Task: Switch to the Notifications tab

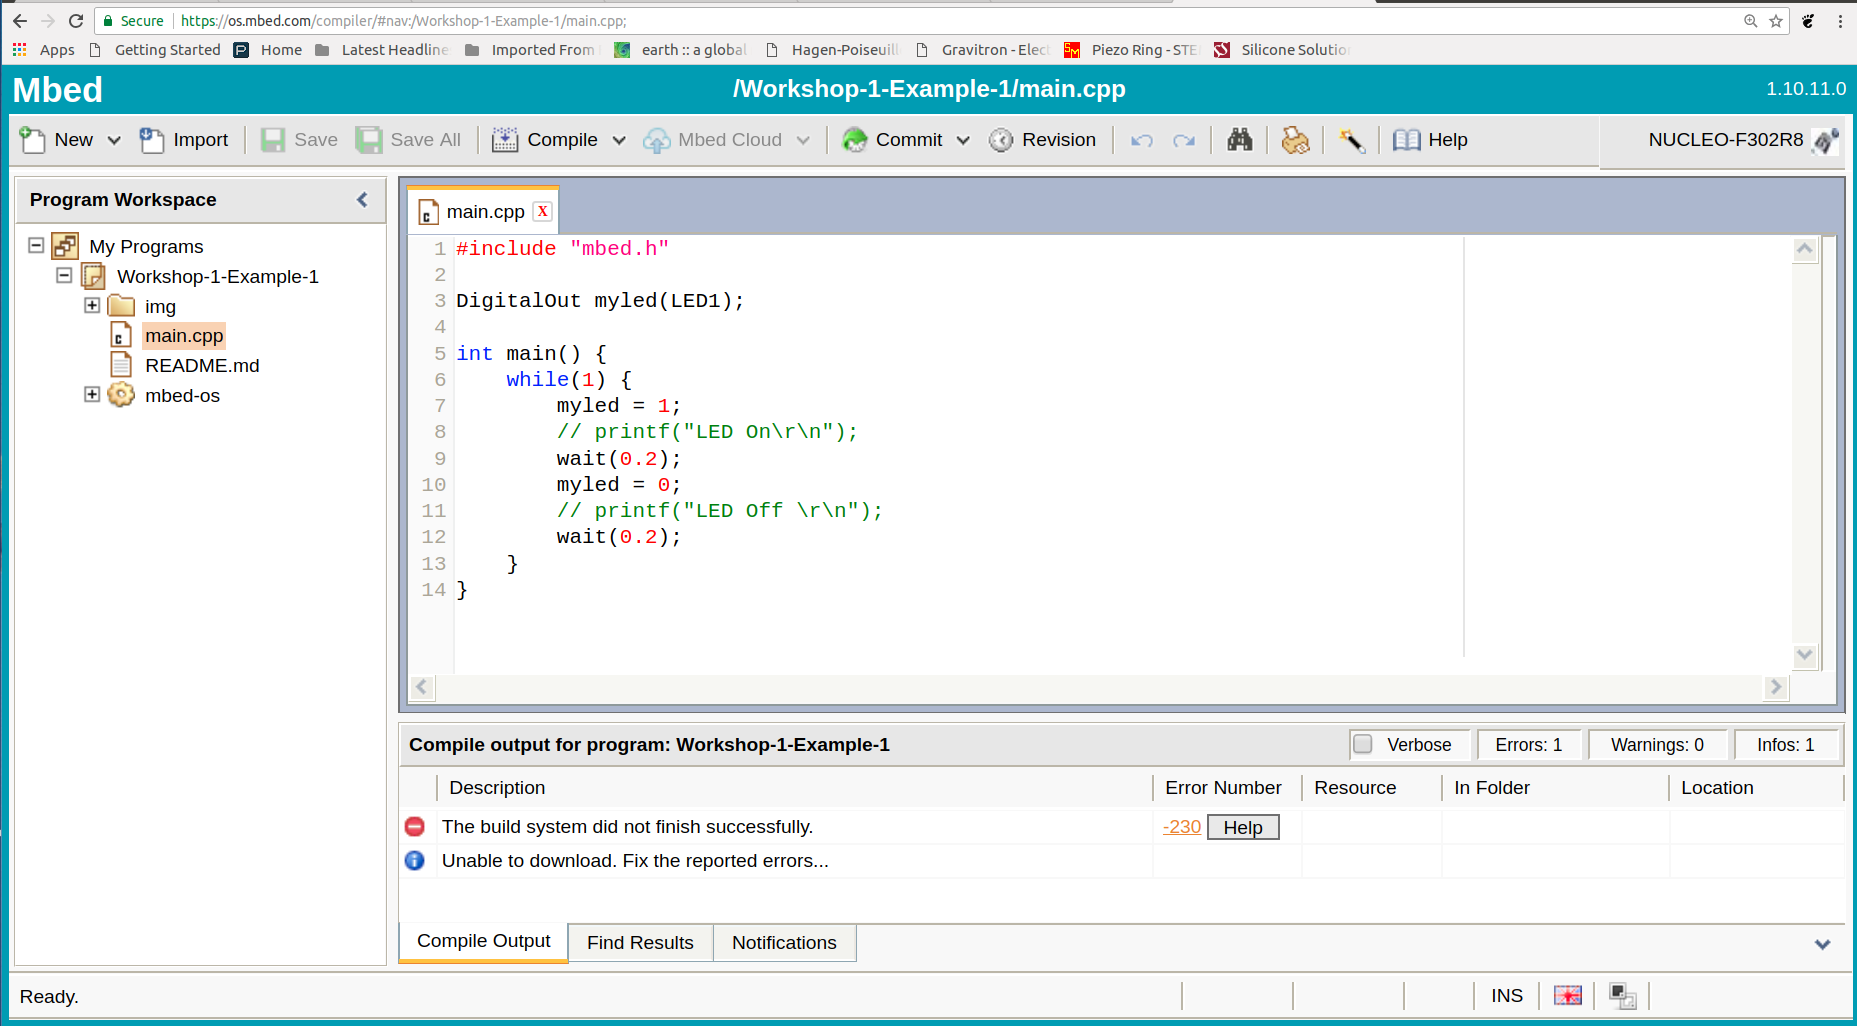Action: click(784, 942)
